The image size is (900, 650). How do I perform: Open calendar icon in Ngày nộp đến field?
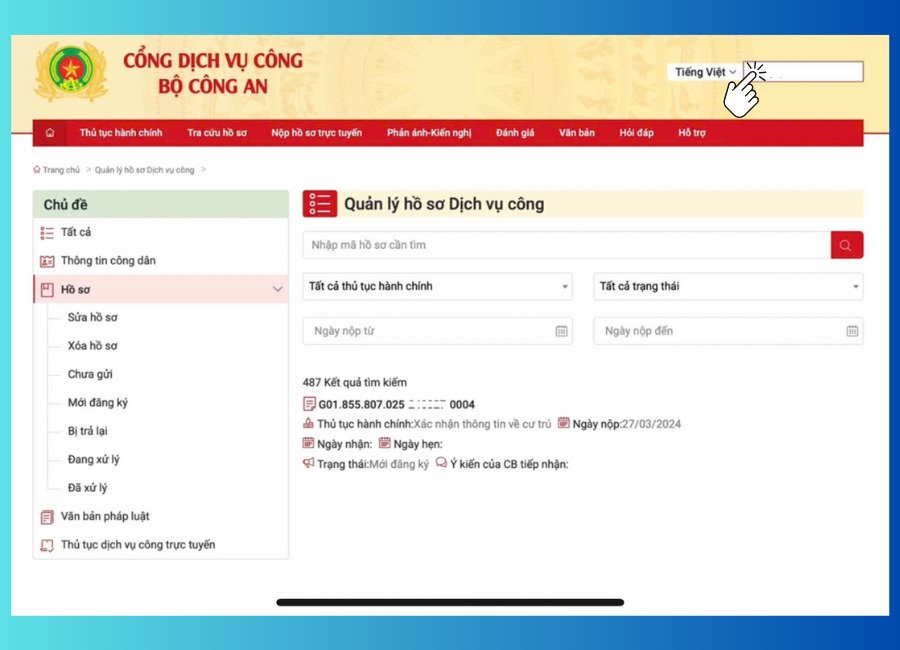pyautogui.click(x=852, y=331)
